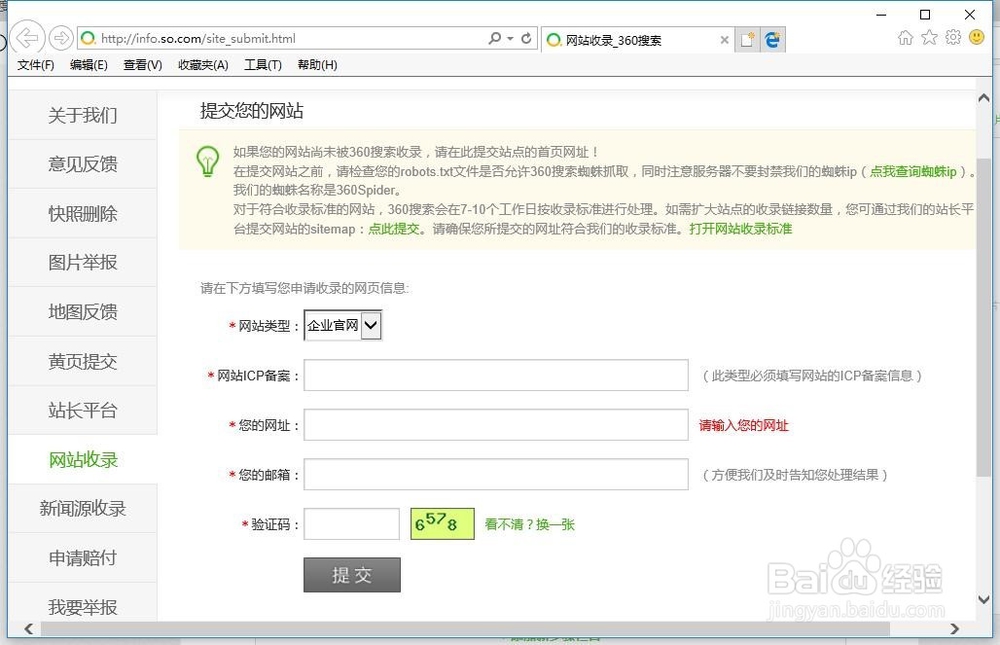
Task: Focus the 网站ICP备案 input field
Action: pyautogui.click(x=496, y=375)
